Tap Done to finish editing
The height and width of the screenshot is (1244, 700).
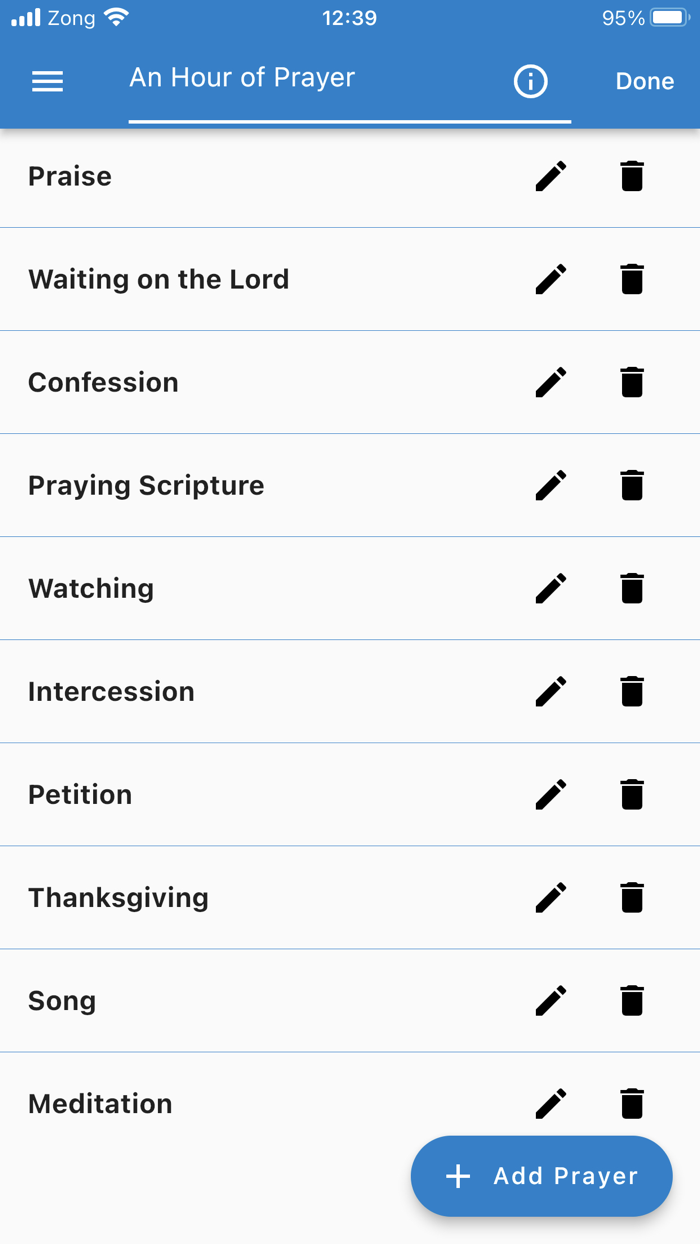pyautogui.click(x=644, y=81)
